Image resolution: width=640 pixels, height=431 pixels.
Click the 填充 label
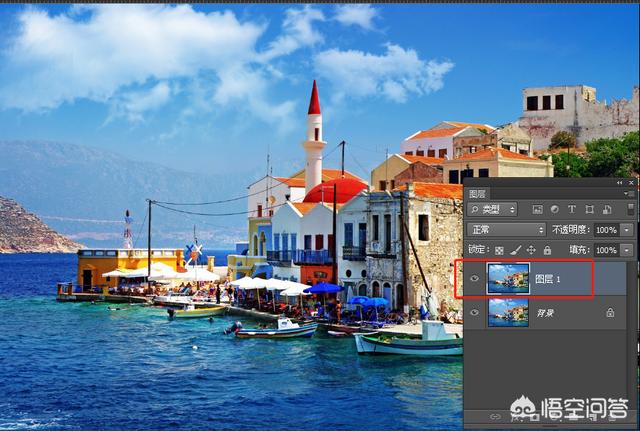[579, 250]
